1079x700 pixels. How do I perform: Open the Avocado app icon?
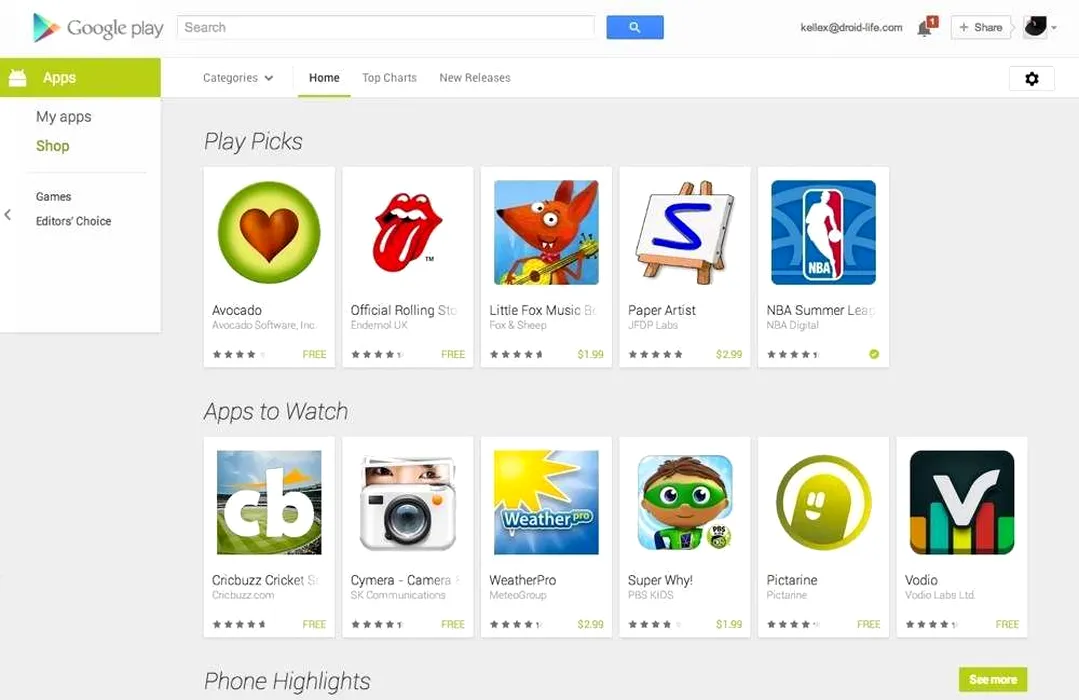(269, 232)
